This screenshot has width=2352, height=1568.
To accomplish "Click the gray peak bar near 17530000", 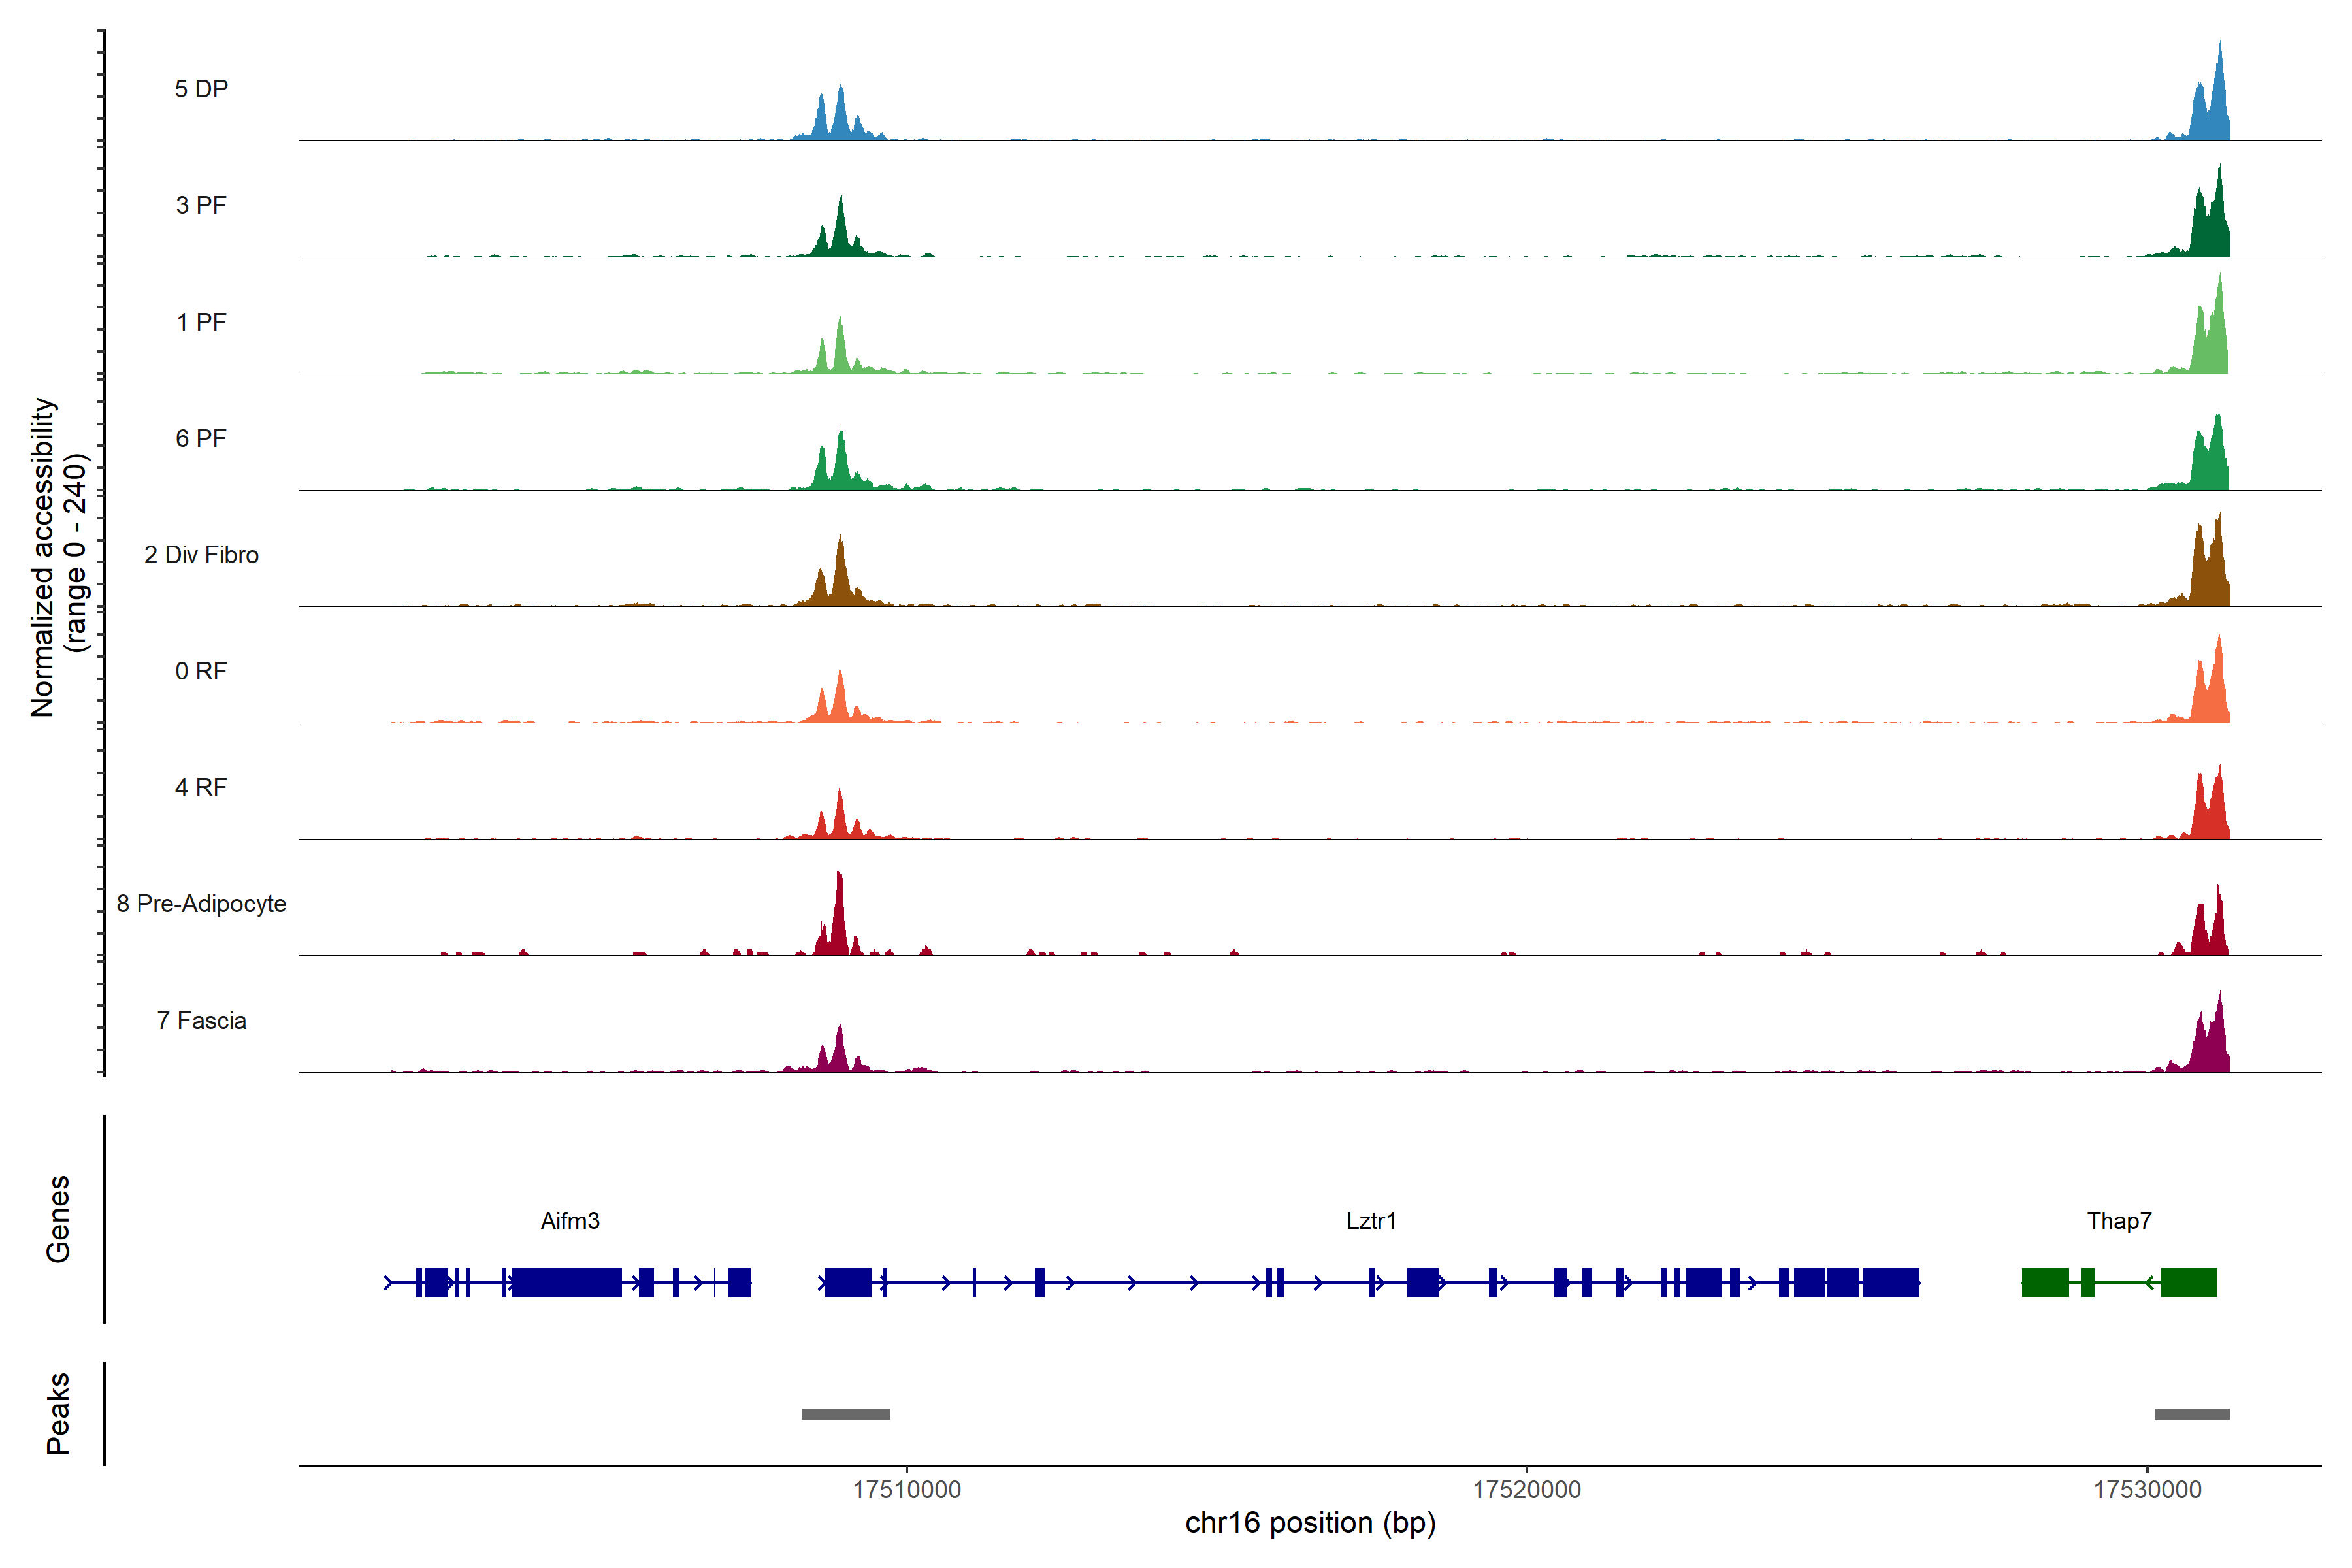I will [2191, 1414].
